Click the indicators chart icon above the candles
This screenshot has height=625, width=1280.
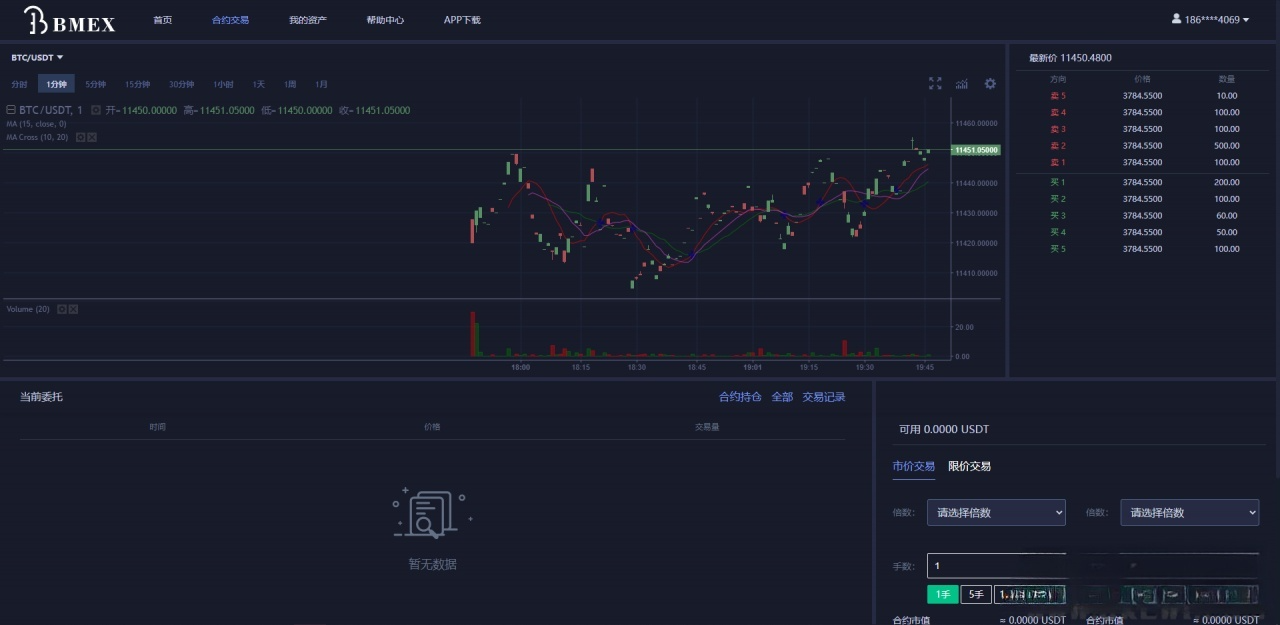(x=962, y=84)
